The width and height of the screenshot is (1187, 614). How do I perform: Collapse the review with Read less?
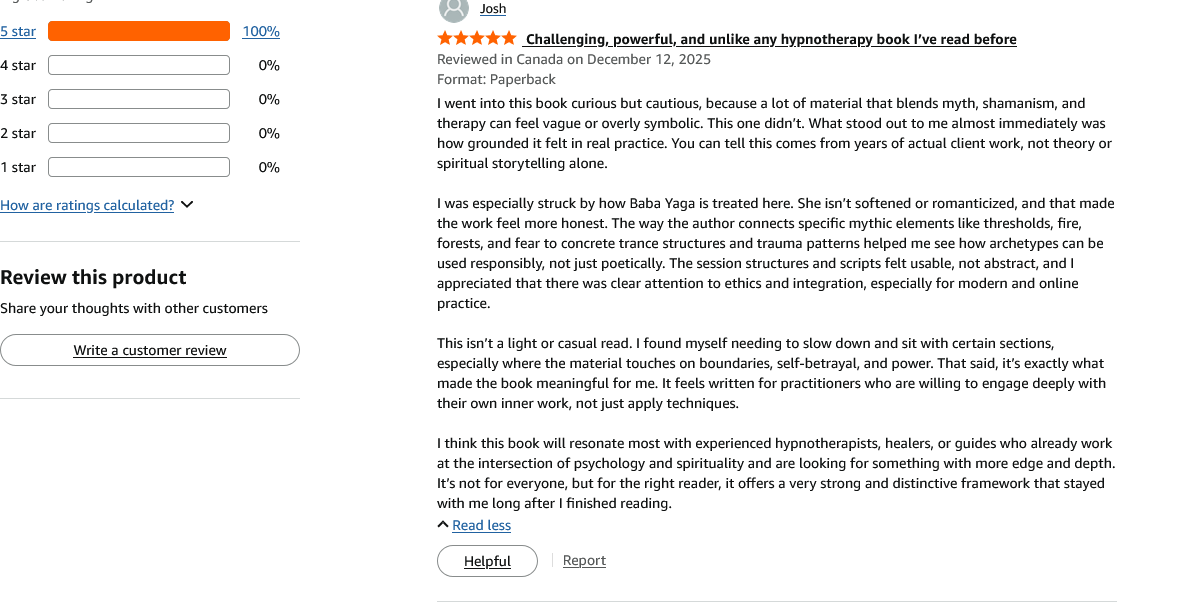point(481,525)
